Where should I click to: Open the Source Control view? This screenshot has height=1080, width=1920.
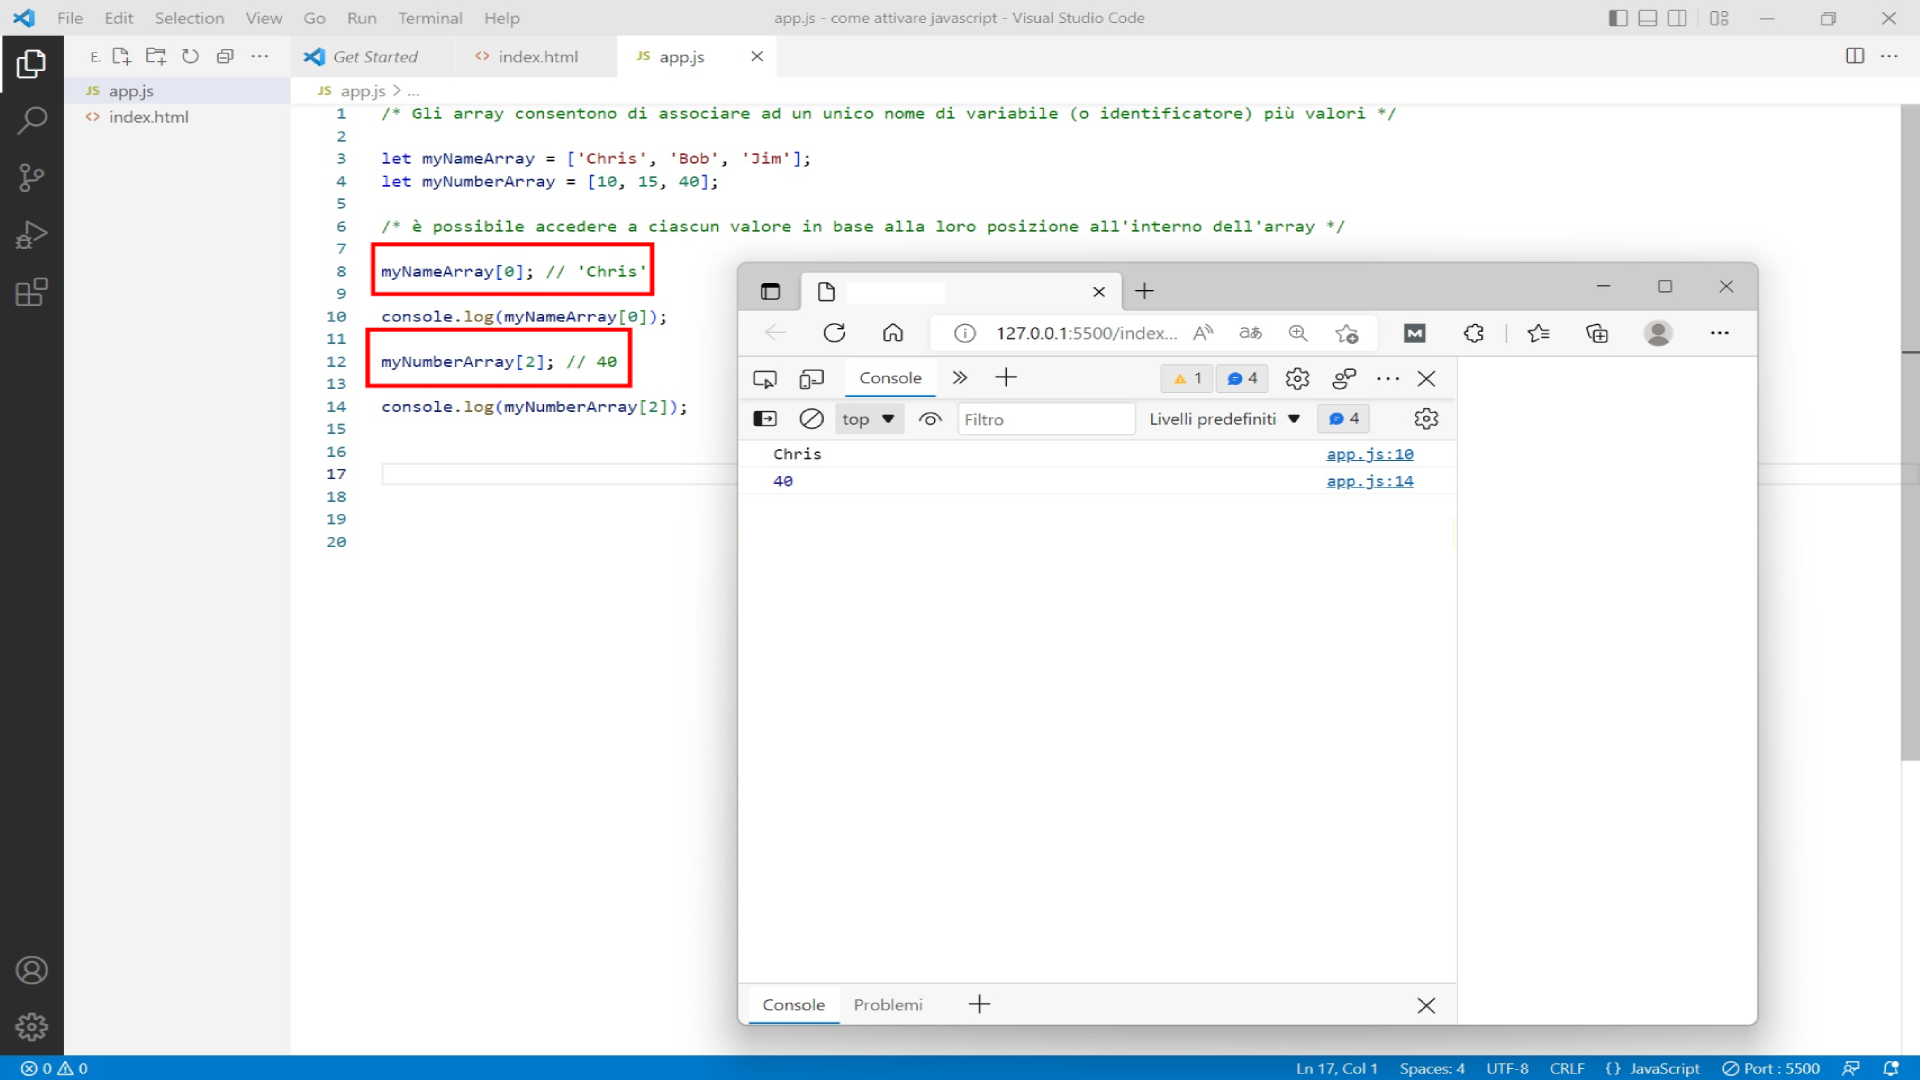[x=32, y=177]
